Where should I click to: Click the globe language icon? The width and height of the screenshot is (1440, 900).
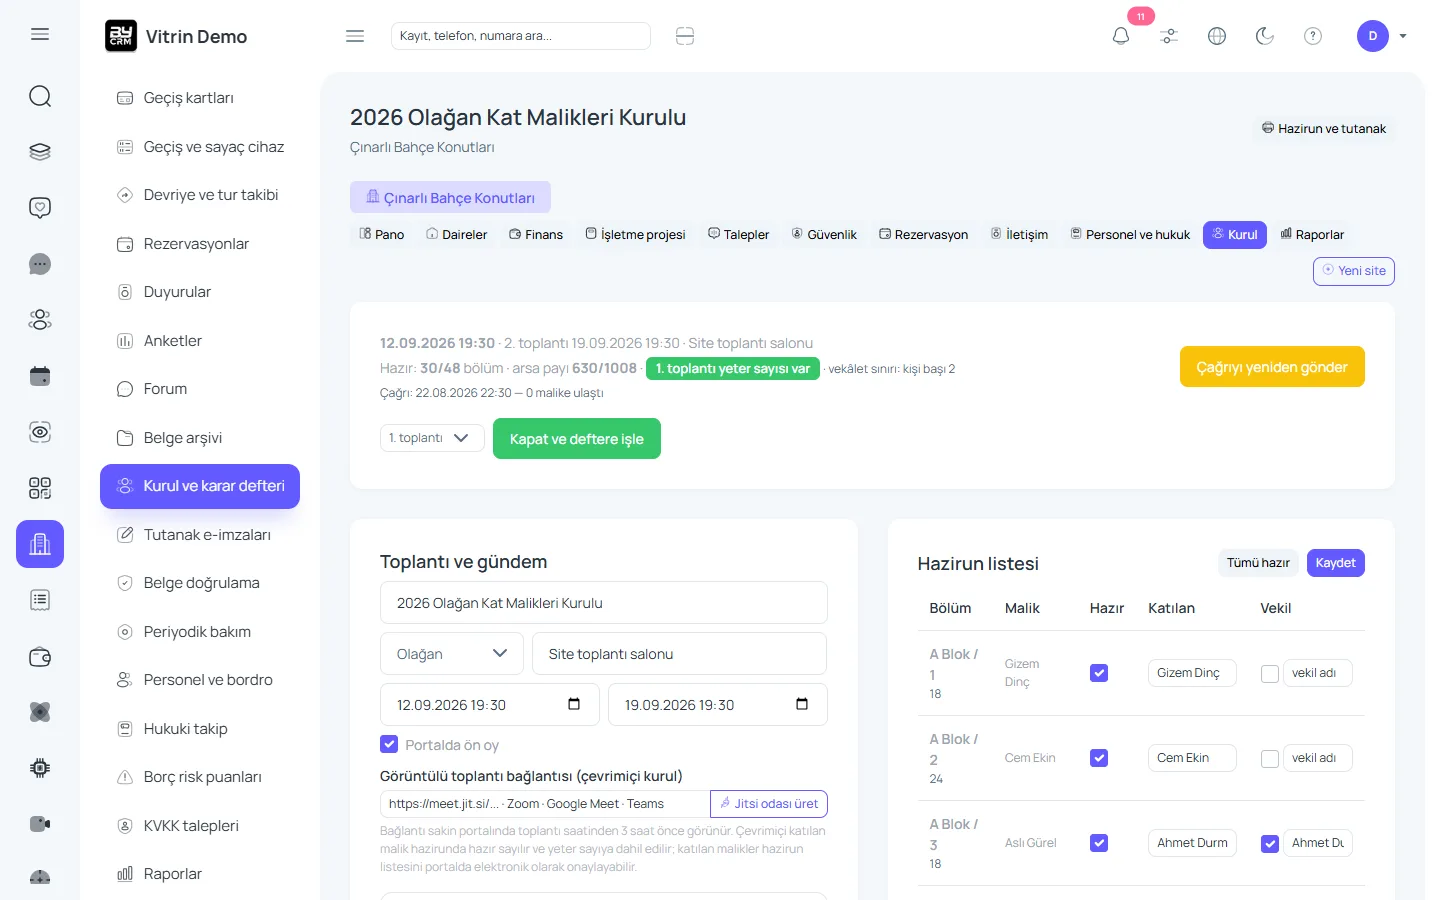pyautogui.click(x=1217, y=36)
